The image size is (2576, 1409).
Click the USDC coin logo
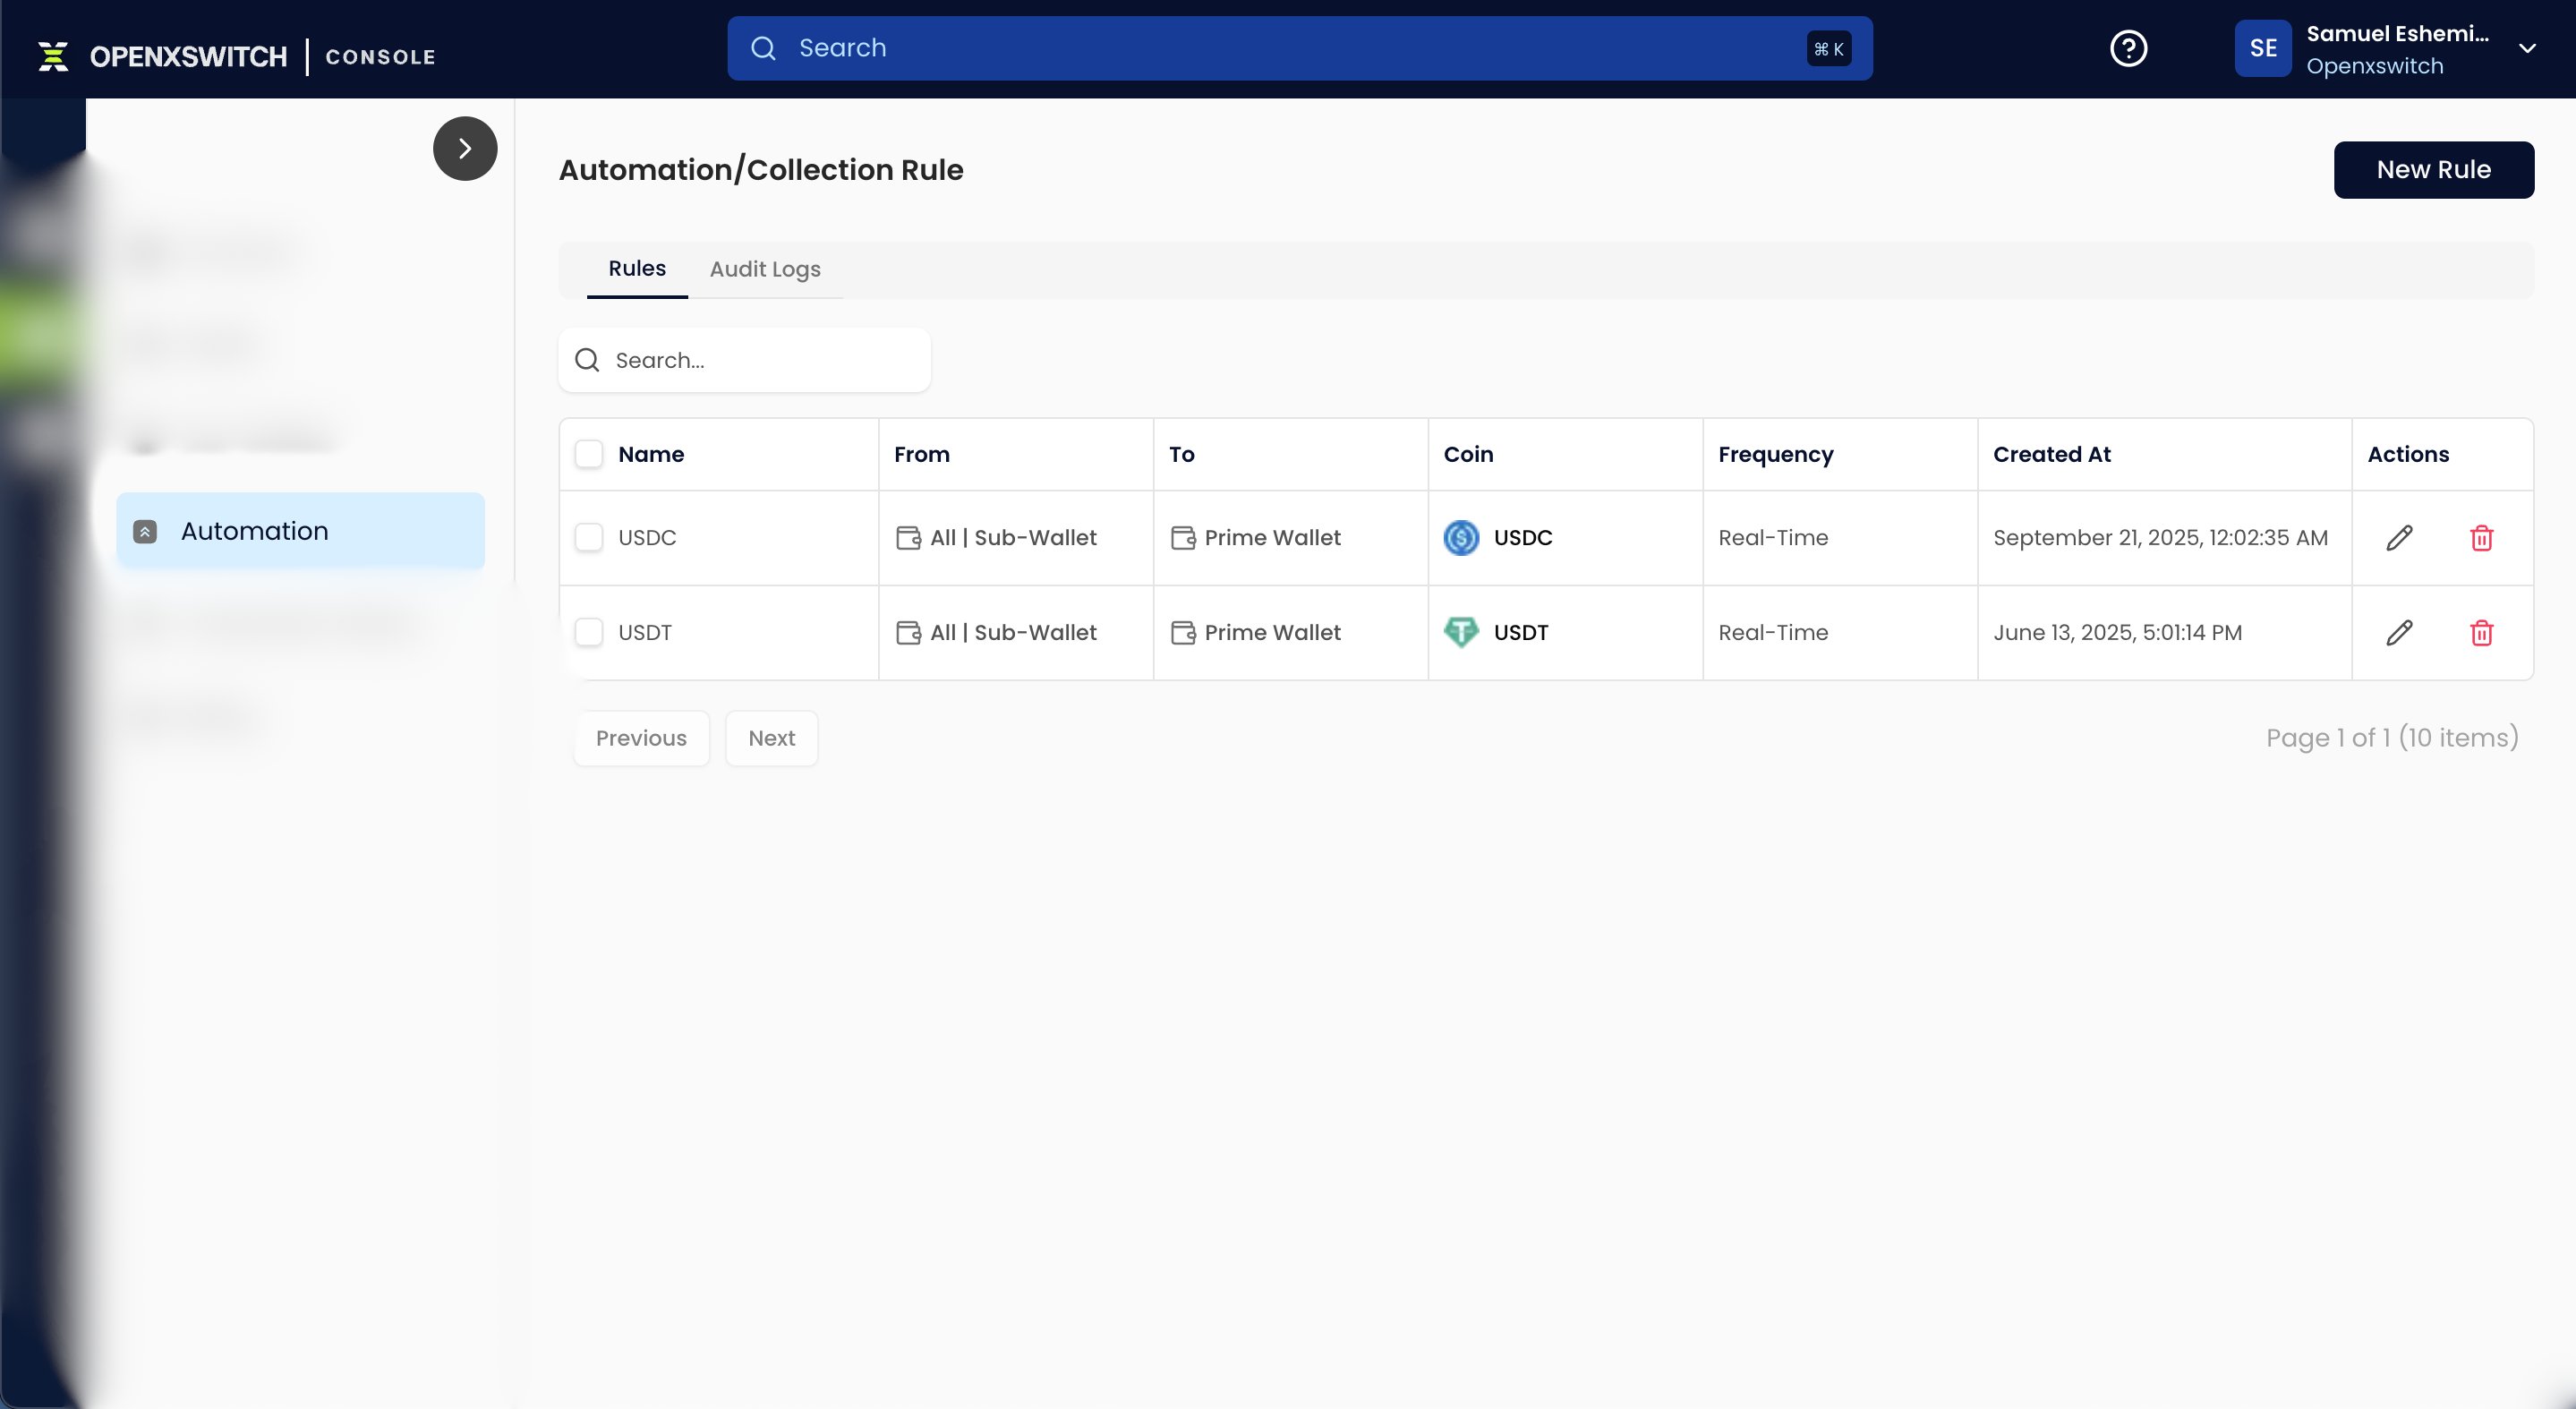1461,538
